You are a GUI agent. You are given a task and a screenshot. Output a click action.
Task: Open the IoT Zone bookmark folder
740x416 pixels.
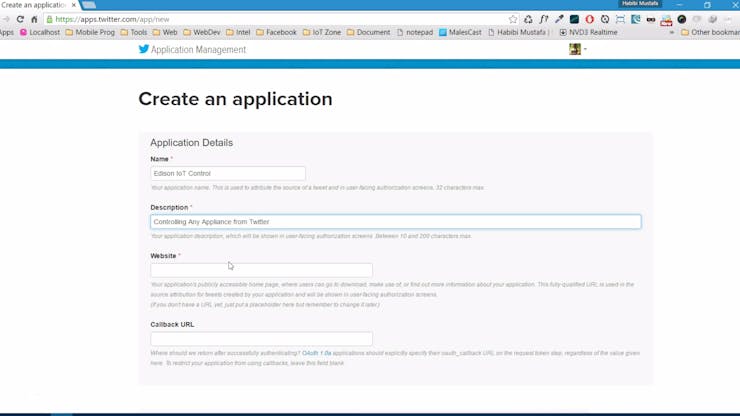pos(321,32)
